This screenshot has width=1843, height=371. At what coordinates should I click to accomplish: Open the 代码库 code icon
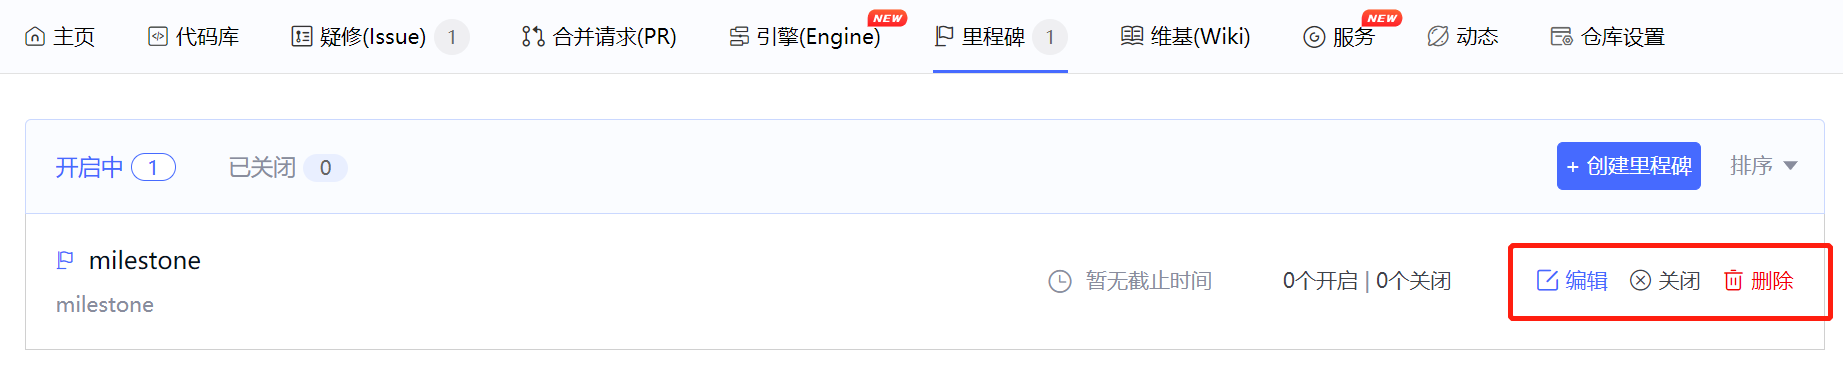coord(158,37)
